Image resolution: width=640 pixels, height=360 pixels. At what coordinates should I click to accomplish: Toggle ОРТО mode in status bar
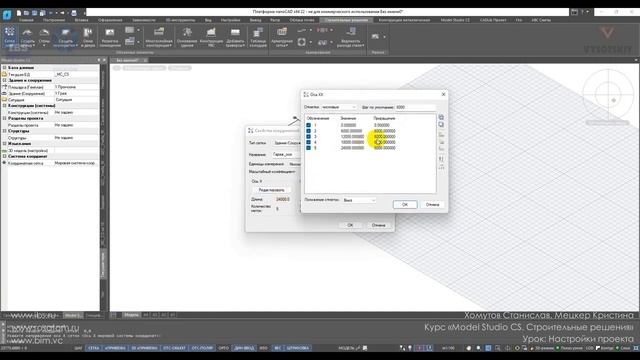tap(224, 348)
